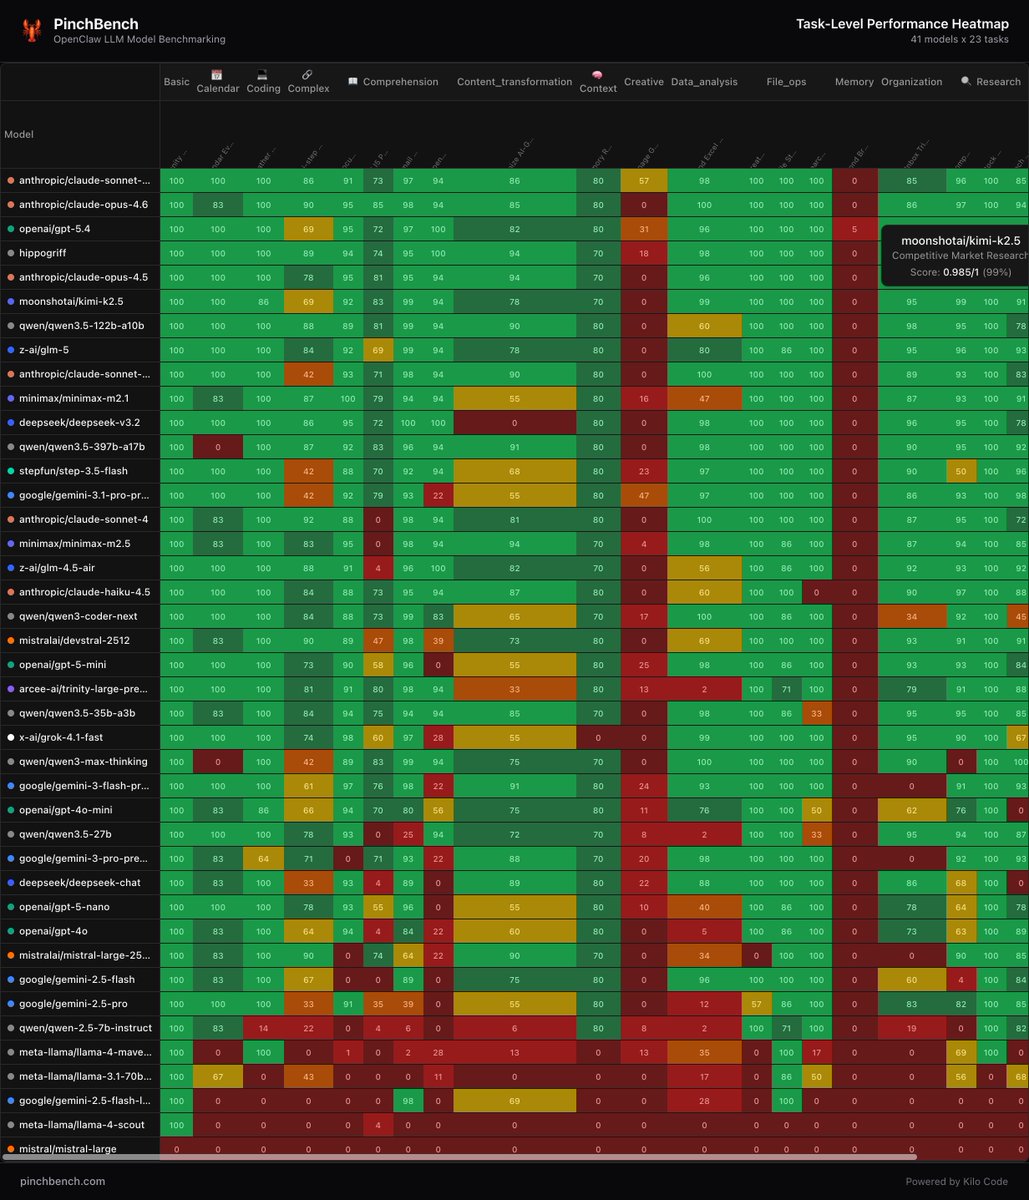Click the PinchBench lobster logo
Image resolution: width=1029 pixels, height=1200 pixels.
click(32, 31)
